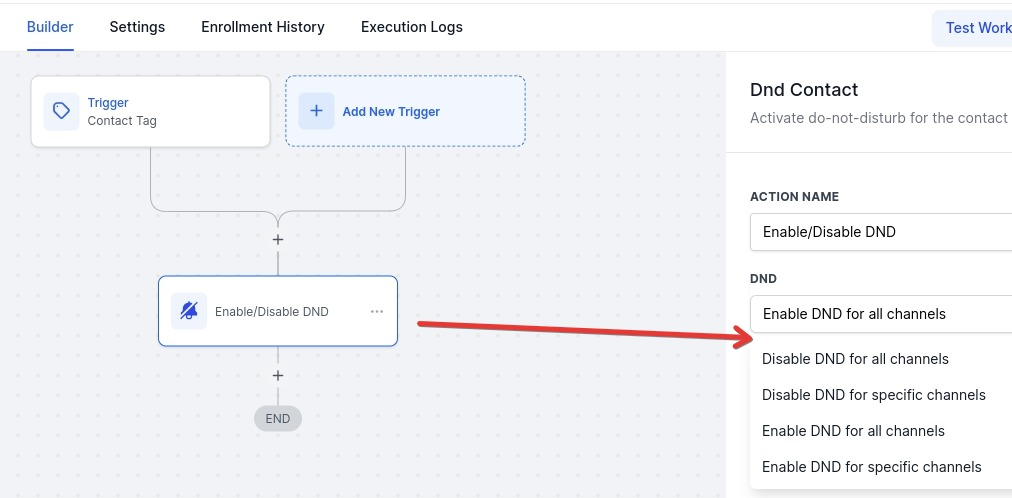The image size is (1012, 498).
Task: Add a step below Enable/Disable DND node
Action: click(278, 376)
